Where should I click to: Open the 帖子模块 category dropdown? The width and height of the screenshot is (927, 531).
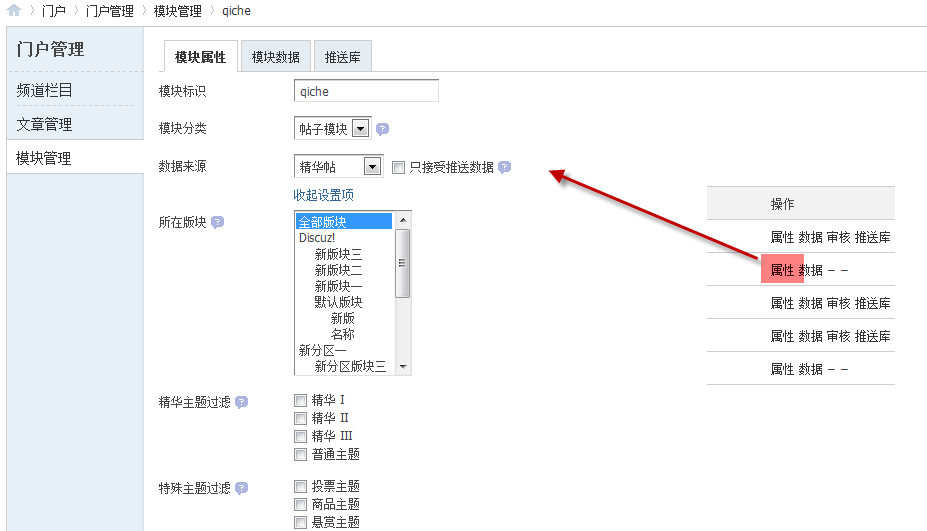(x=360, y=128)
